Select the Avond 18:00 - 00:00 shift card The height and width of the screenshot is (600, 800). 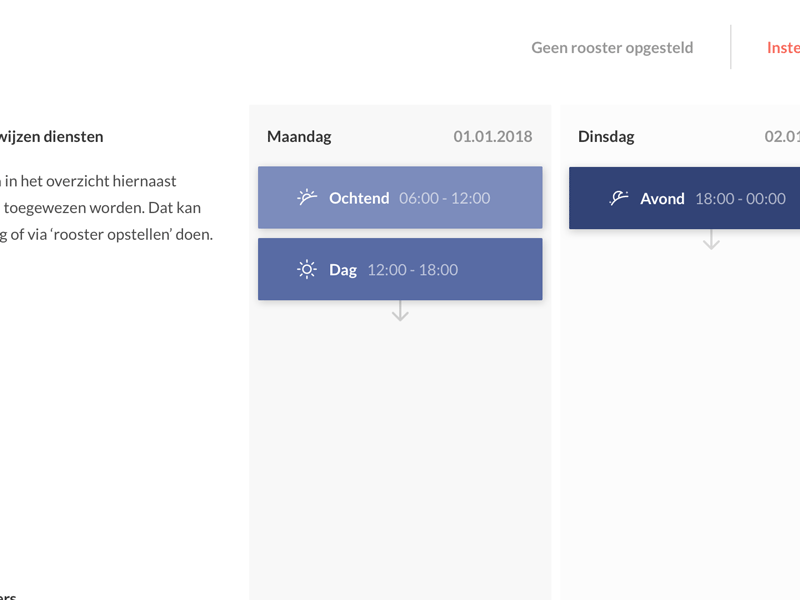tap(684, 198)
